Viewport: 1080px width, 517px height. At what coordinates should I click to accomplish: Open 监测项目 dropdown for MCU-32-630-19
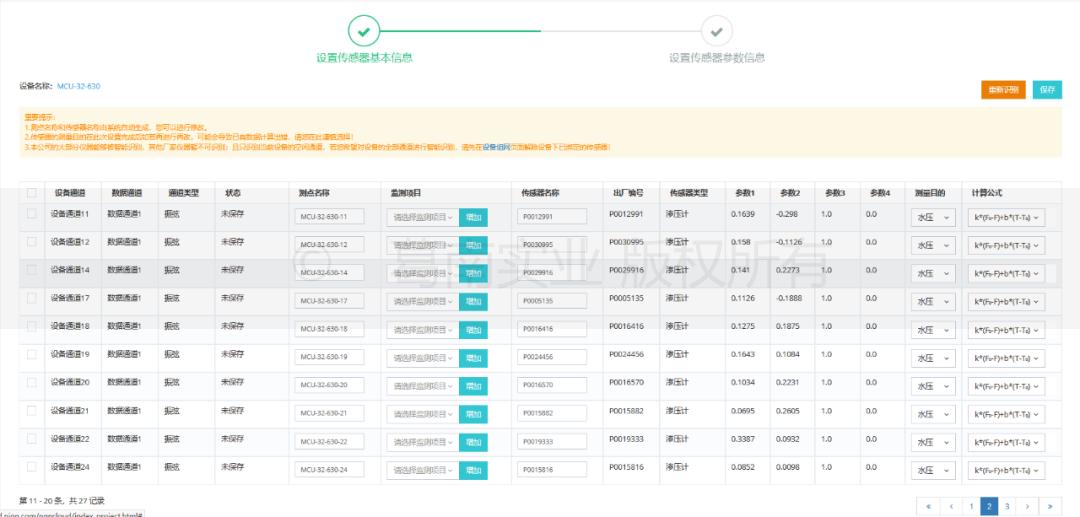click(423, 357)
